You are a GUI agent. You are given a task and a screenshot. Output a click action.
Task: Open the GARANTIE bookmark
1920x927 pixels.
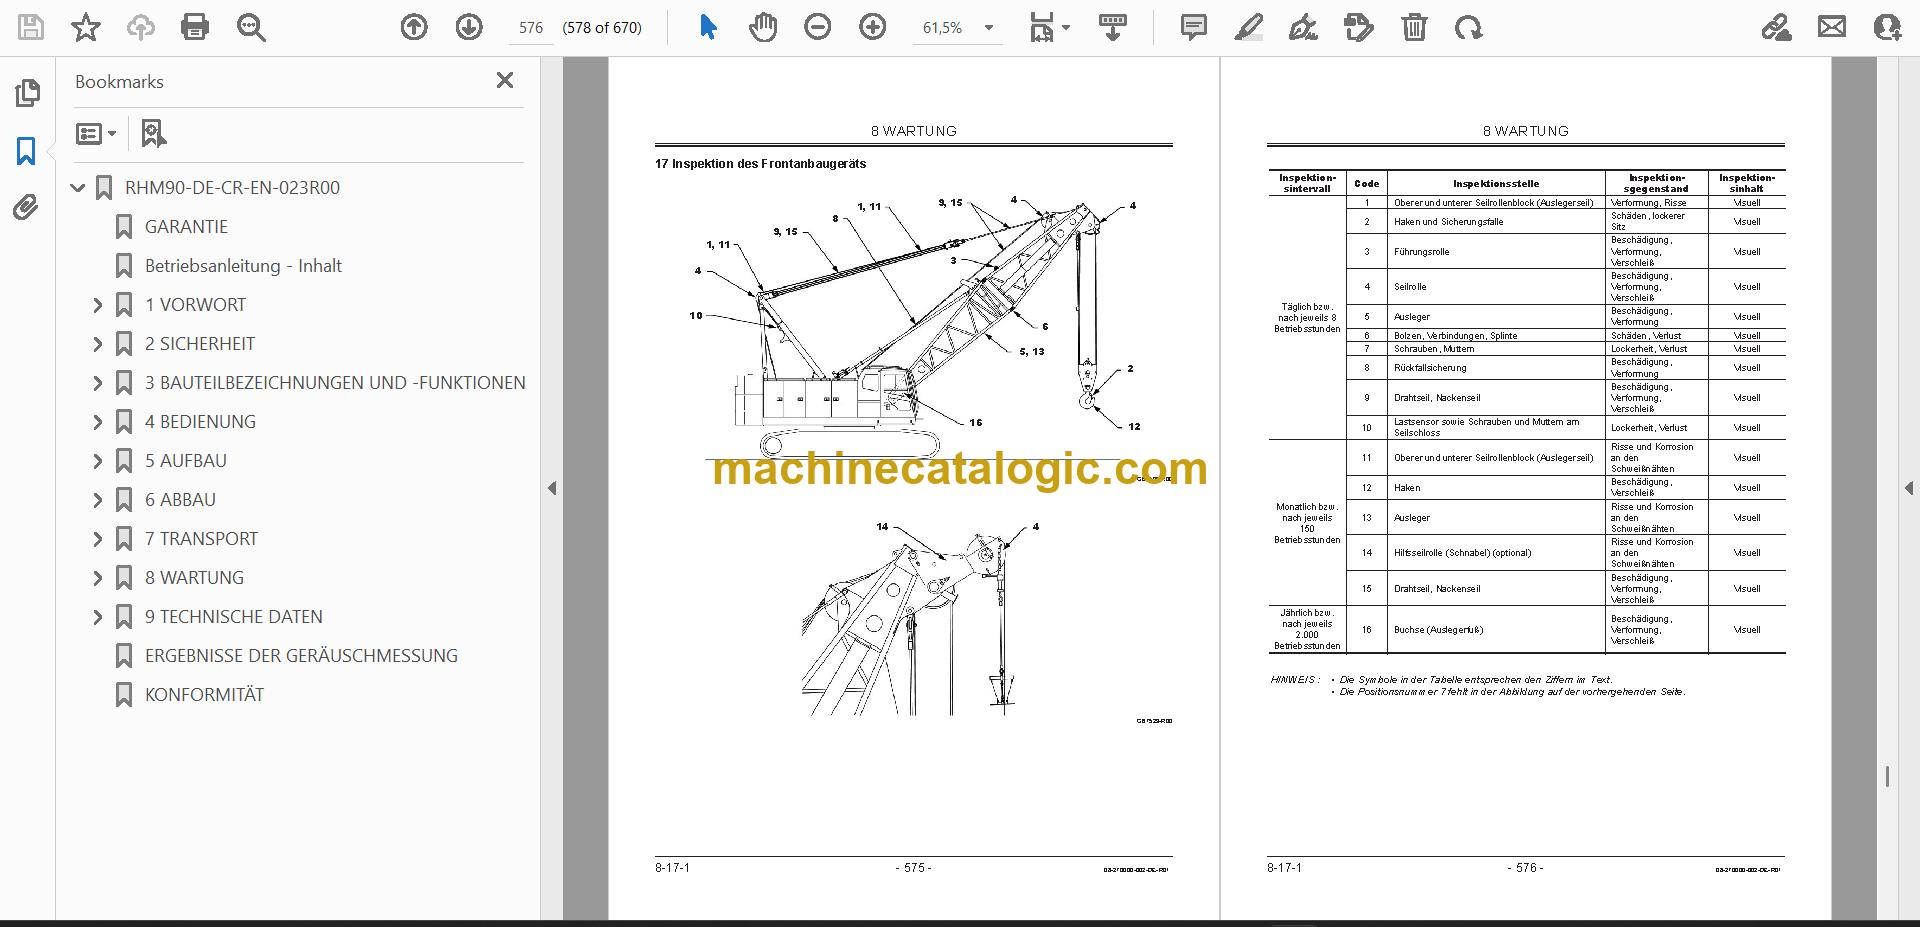click(186, 227)
